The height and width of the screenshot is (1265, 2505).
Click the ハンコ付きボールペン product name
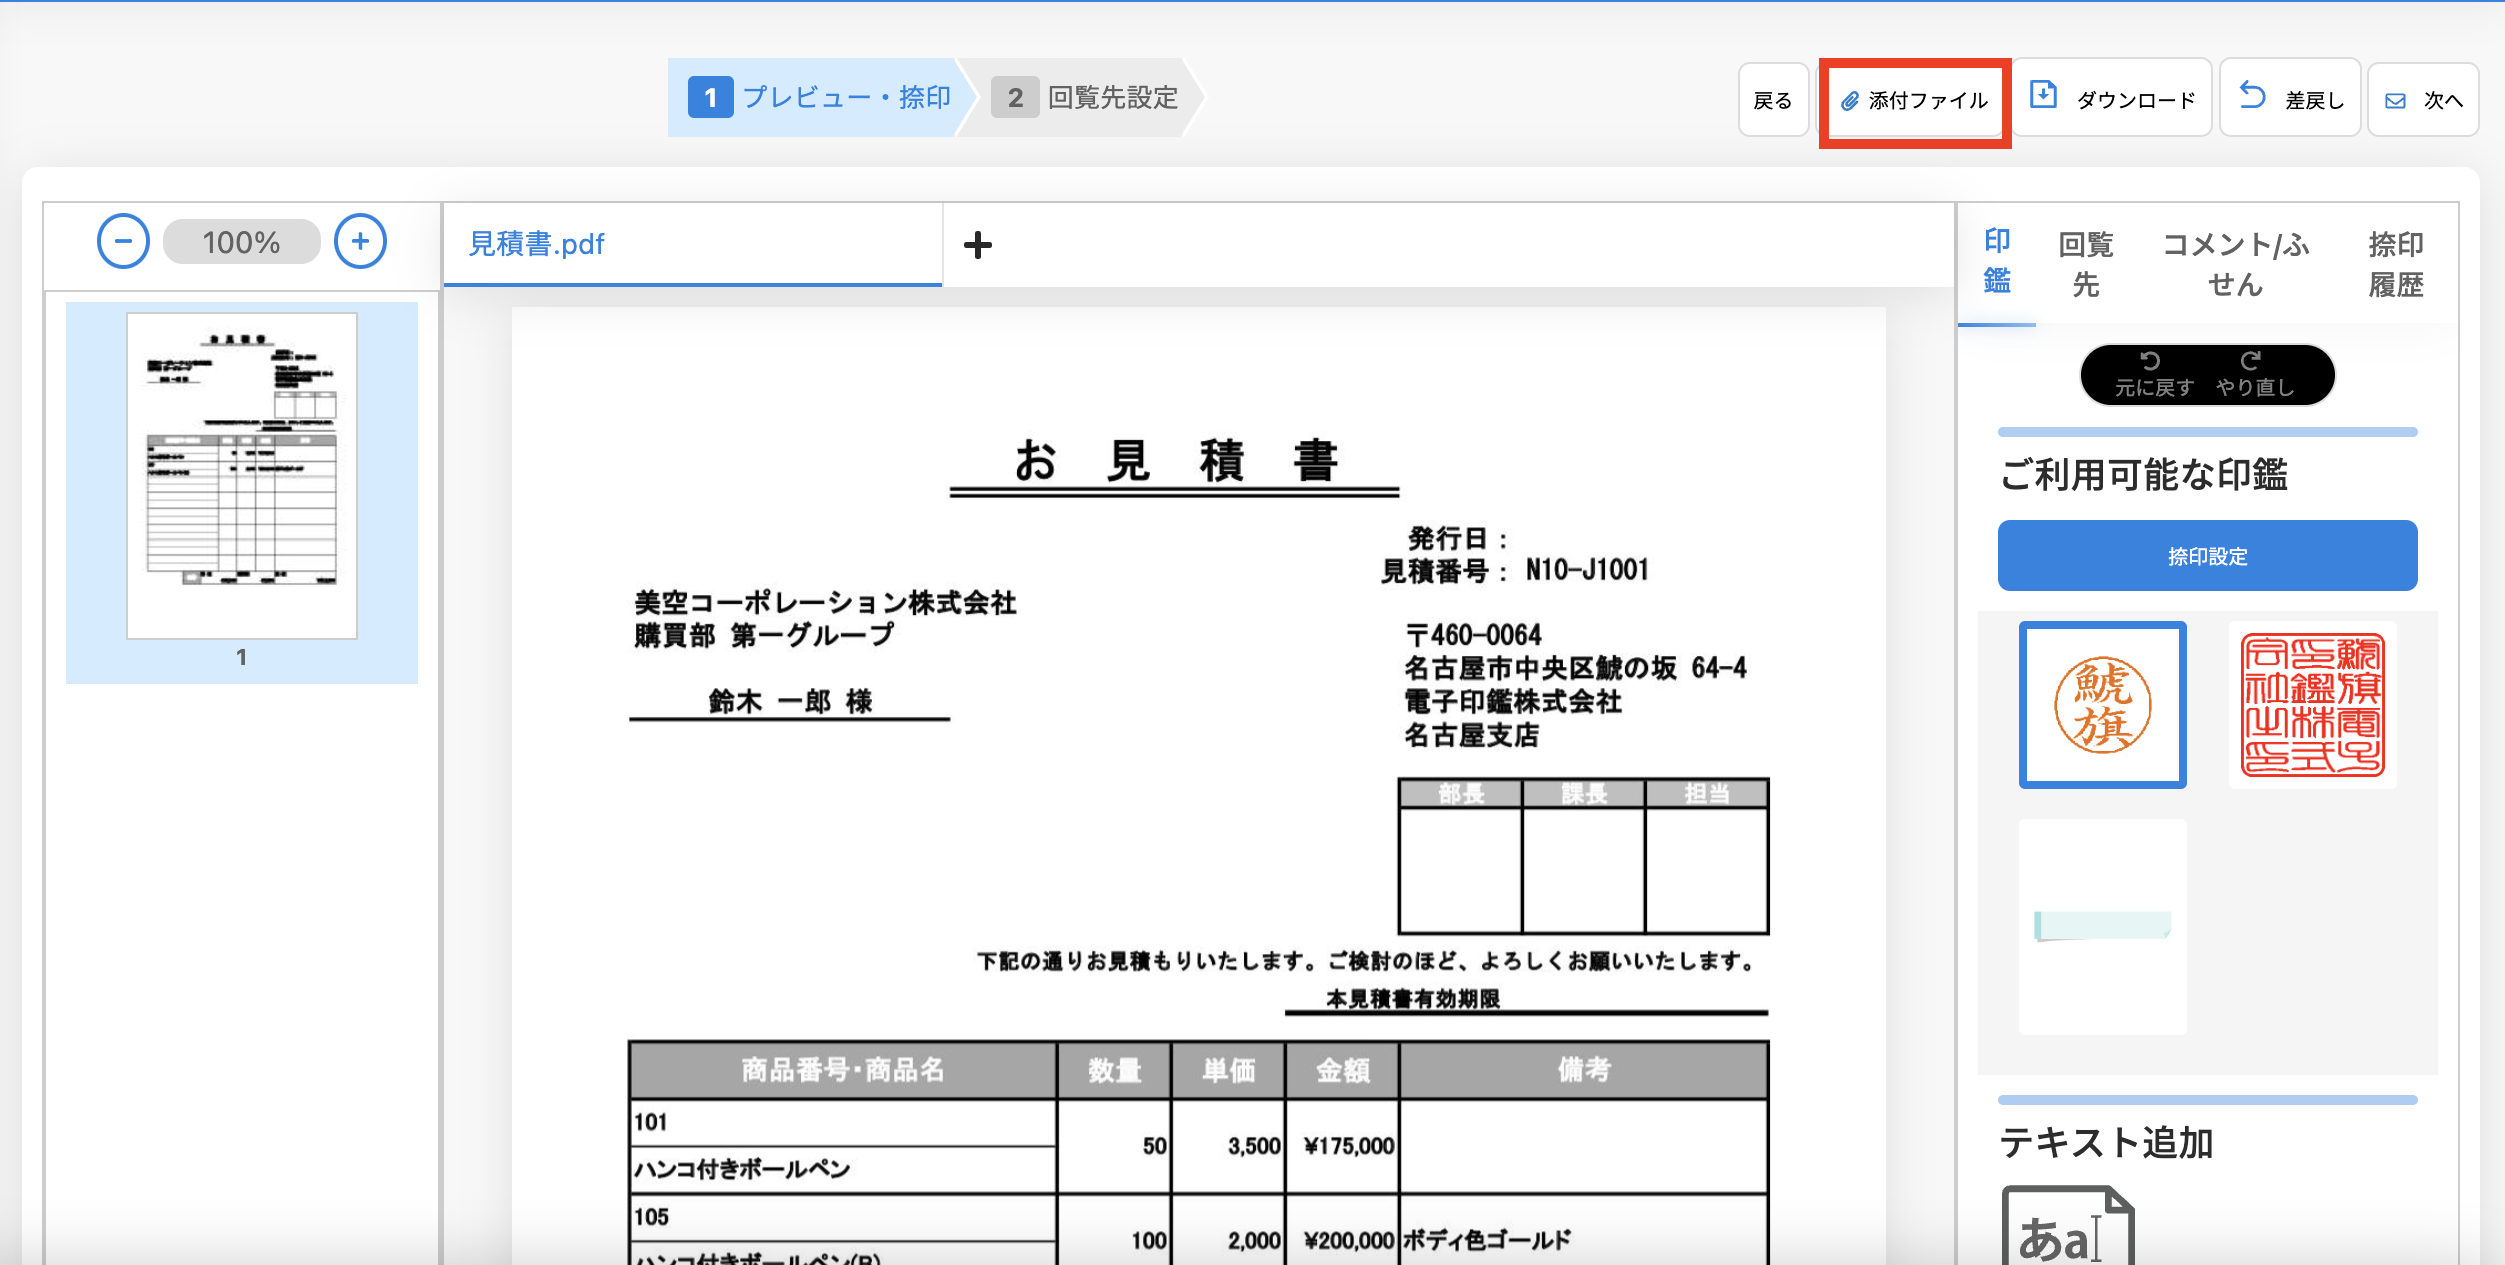(742, 1168)
